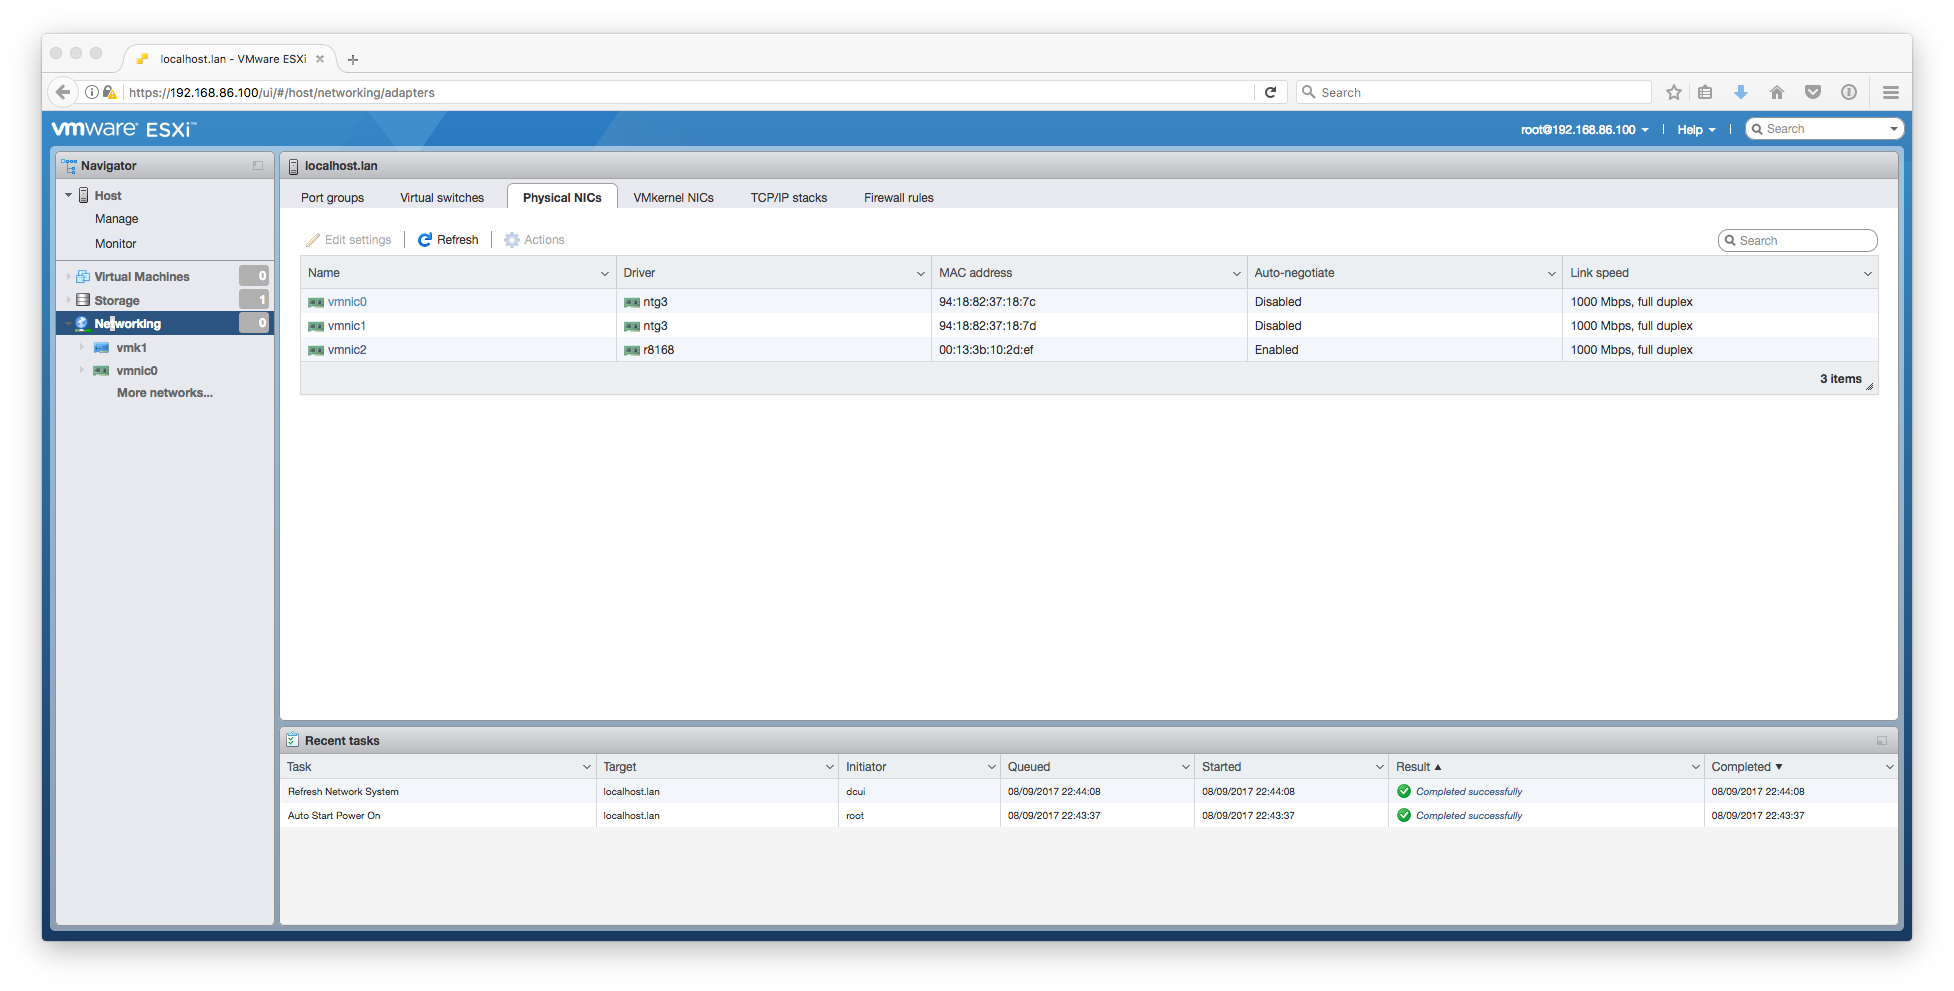Close the localhost.lan browser tab
This screenshot has width=1954, height=991.
(x=320, y=59)
